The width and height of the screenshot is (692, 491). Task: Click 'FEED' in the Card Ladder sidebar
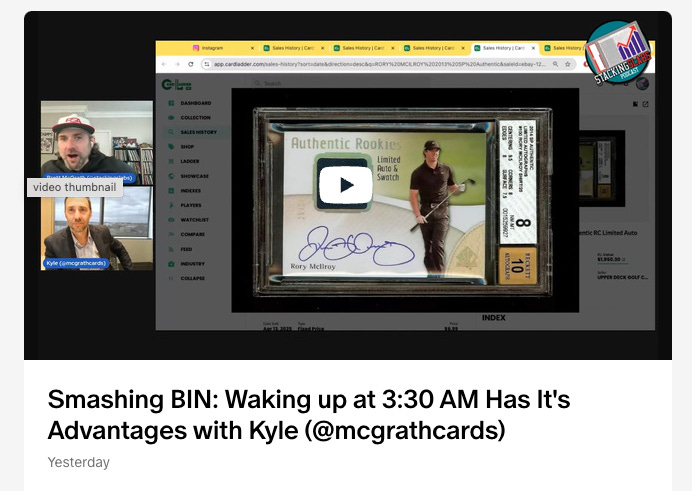(x=186, y=249)
